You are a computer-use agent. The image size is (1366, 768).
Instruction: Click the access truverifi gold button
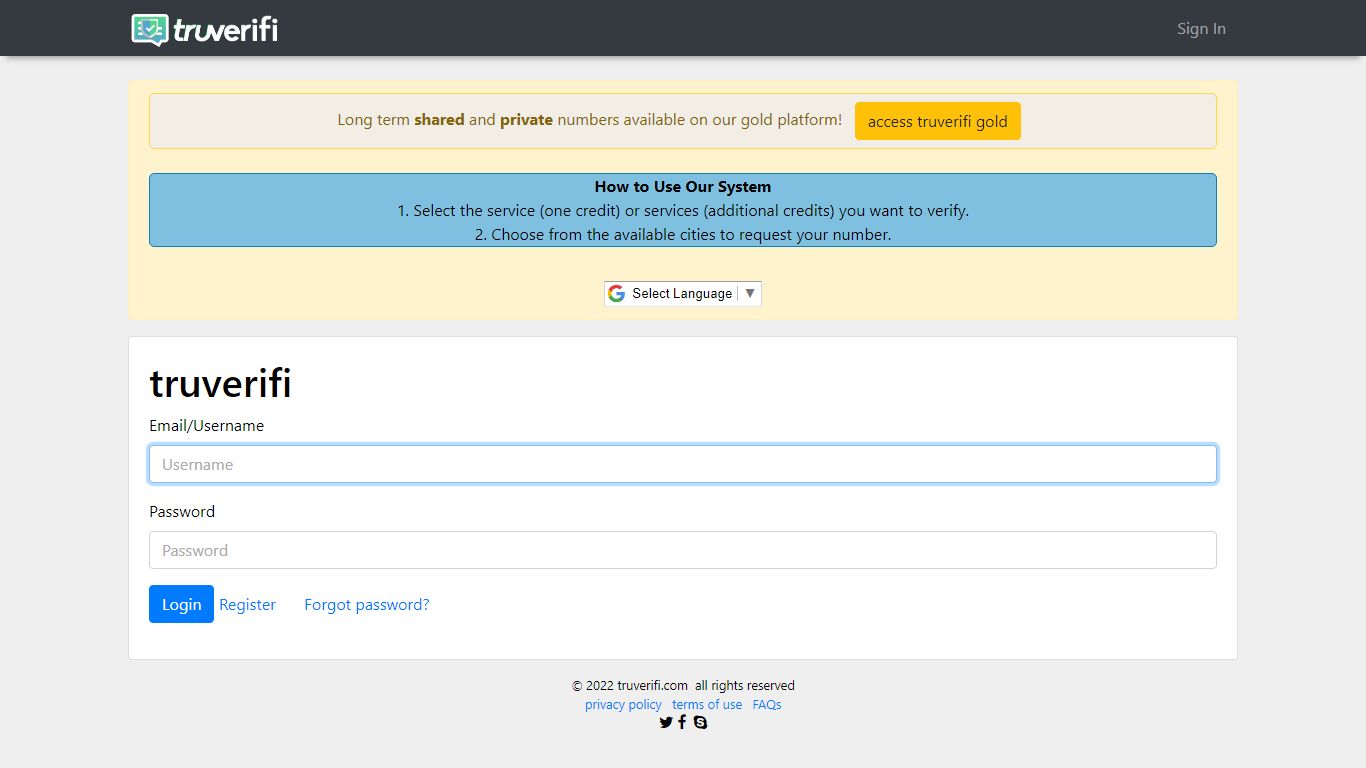tap(938, 121)
